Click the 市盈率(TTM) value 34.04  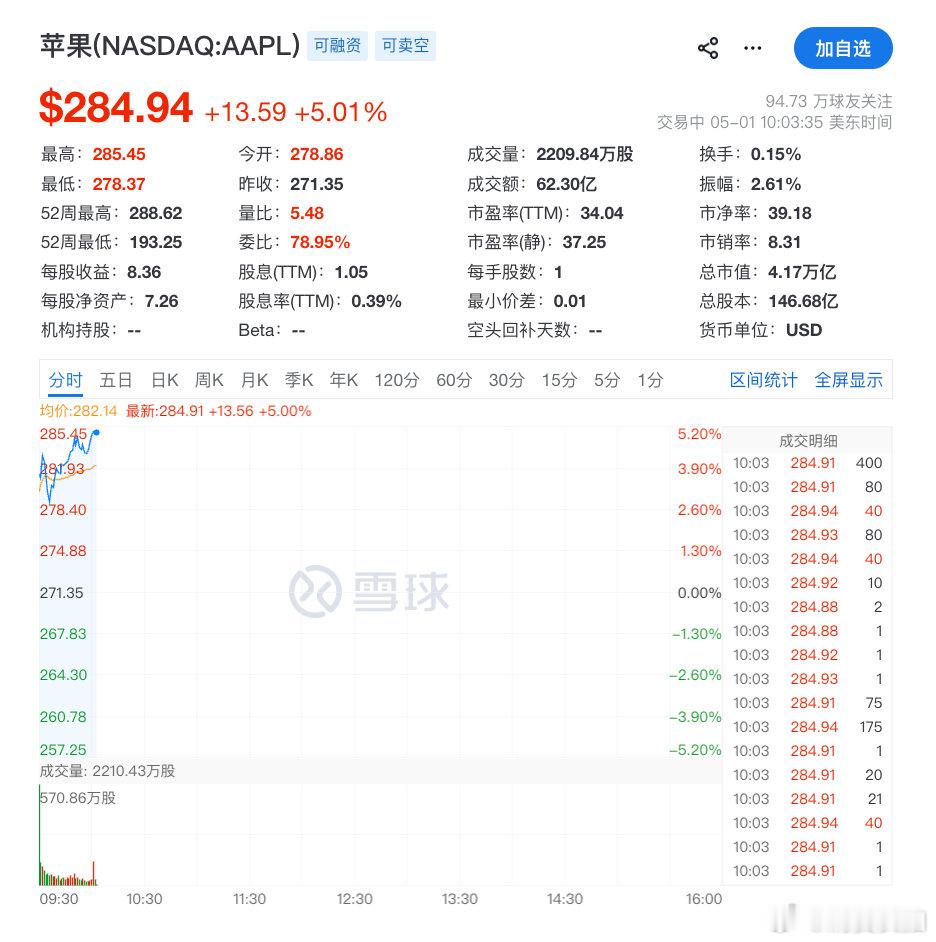click(x=602, y=213)
